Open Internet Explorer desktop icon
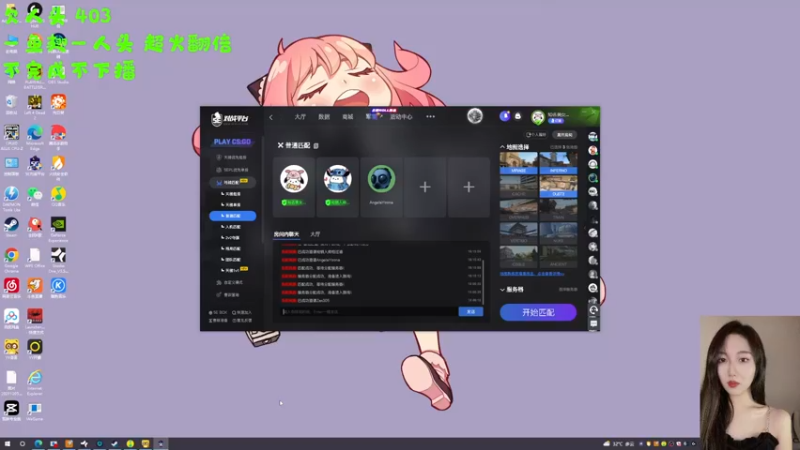The width and height of the screenshot is (800, 450). [x=35, y=382]
